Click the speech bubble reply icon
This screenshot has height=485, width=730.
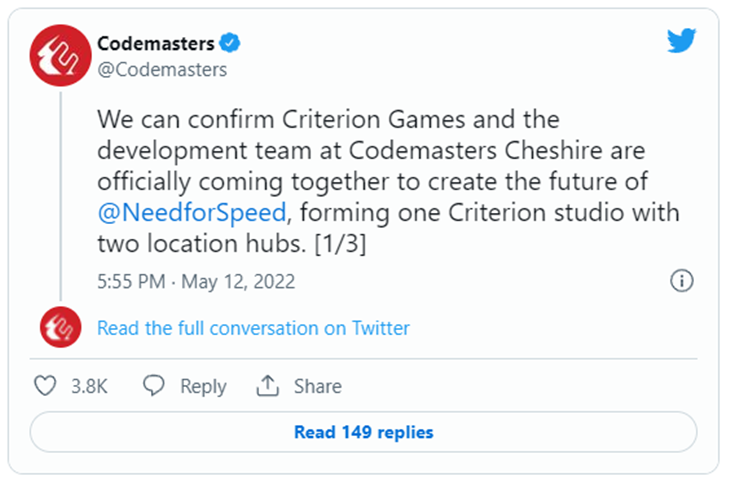coord(154,386)
